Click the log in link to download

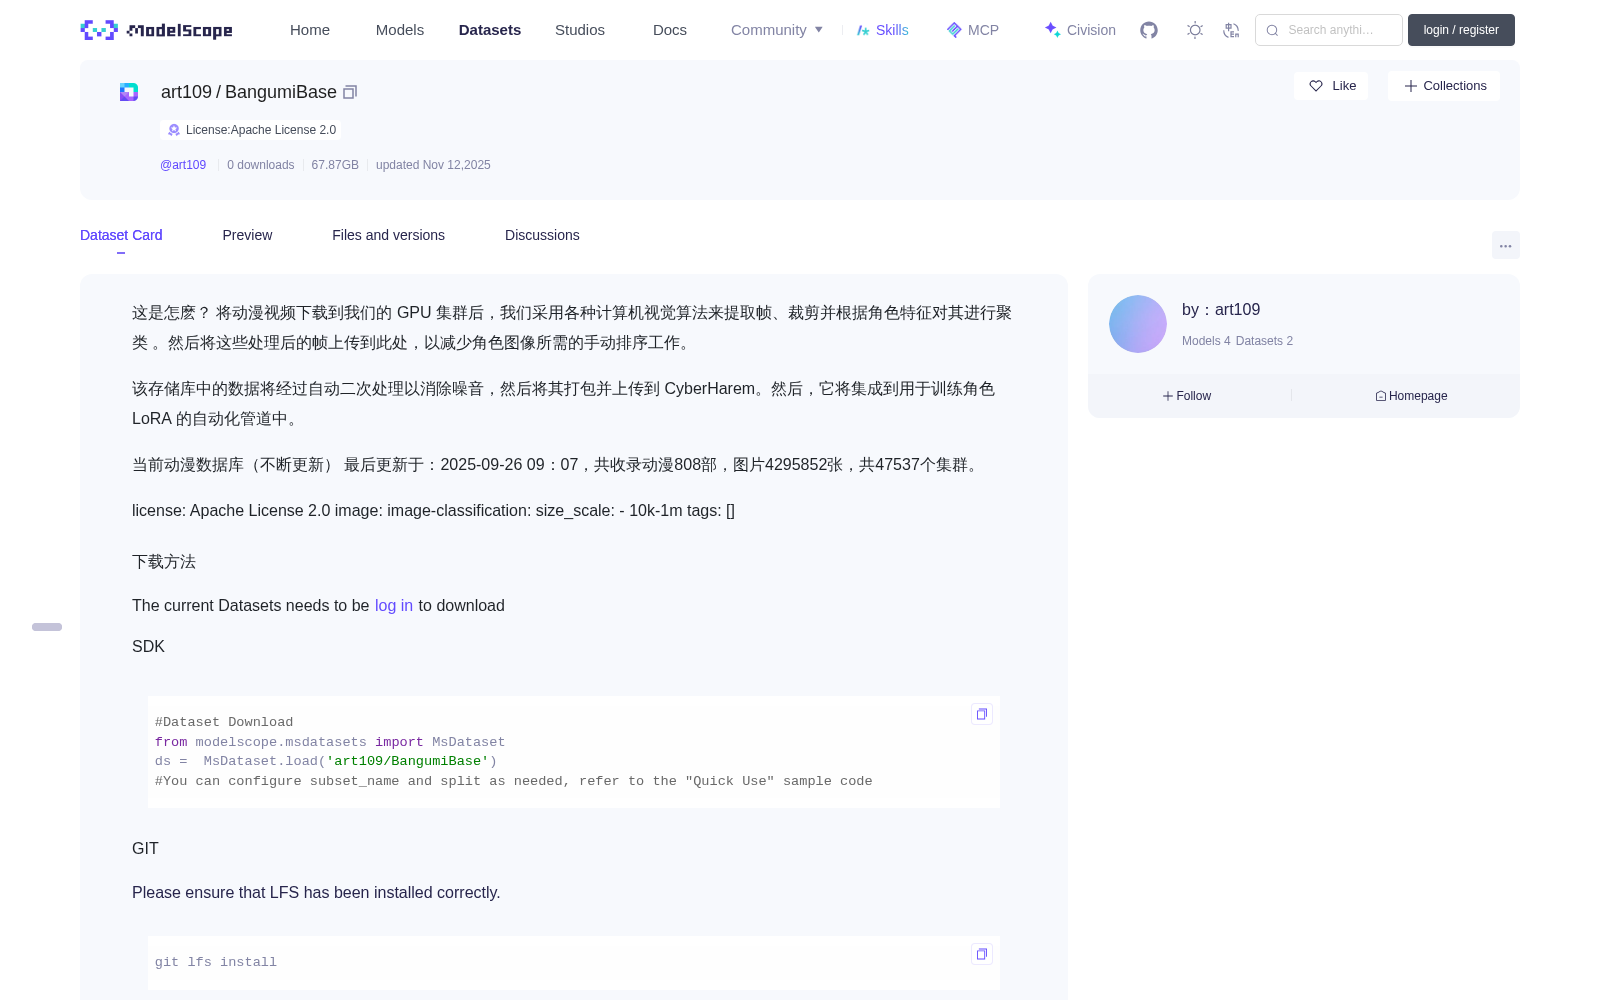394,606
